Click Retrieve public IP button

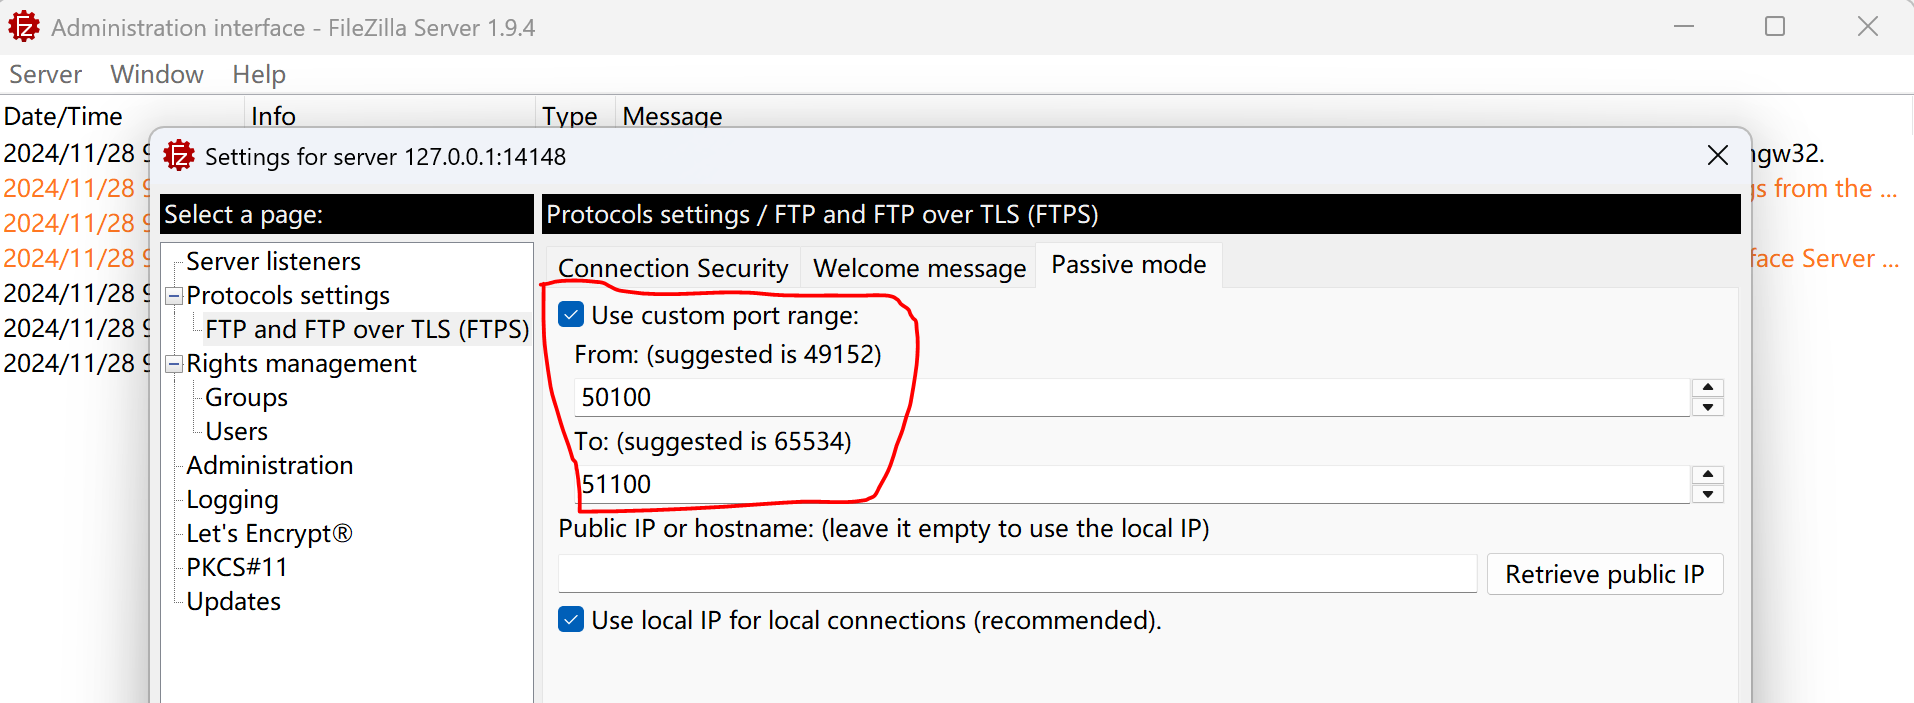click(1605, 574)
